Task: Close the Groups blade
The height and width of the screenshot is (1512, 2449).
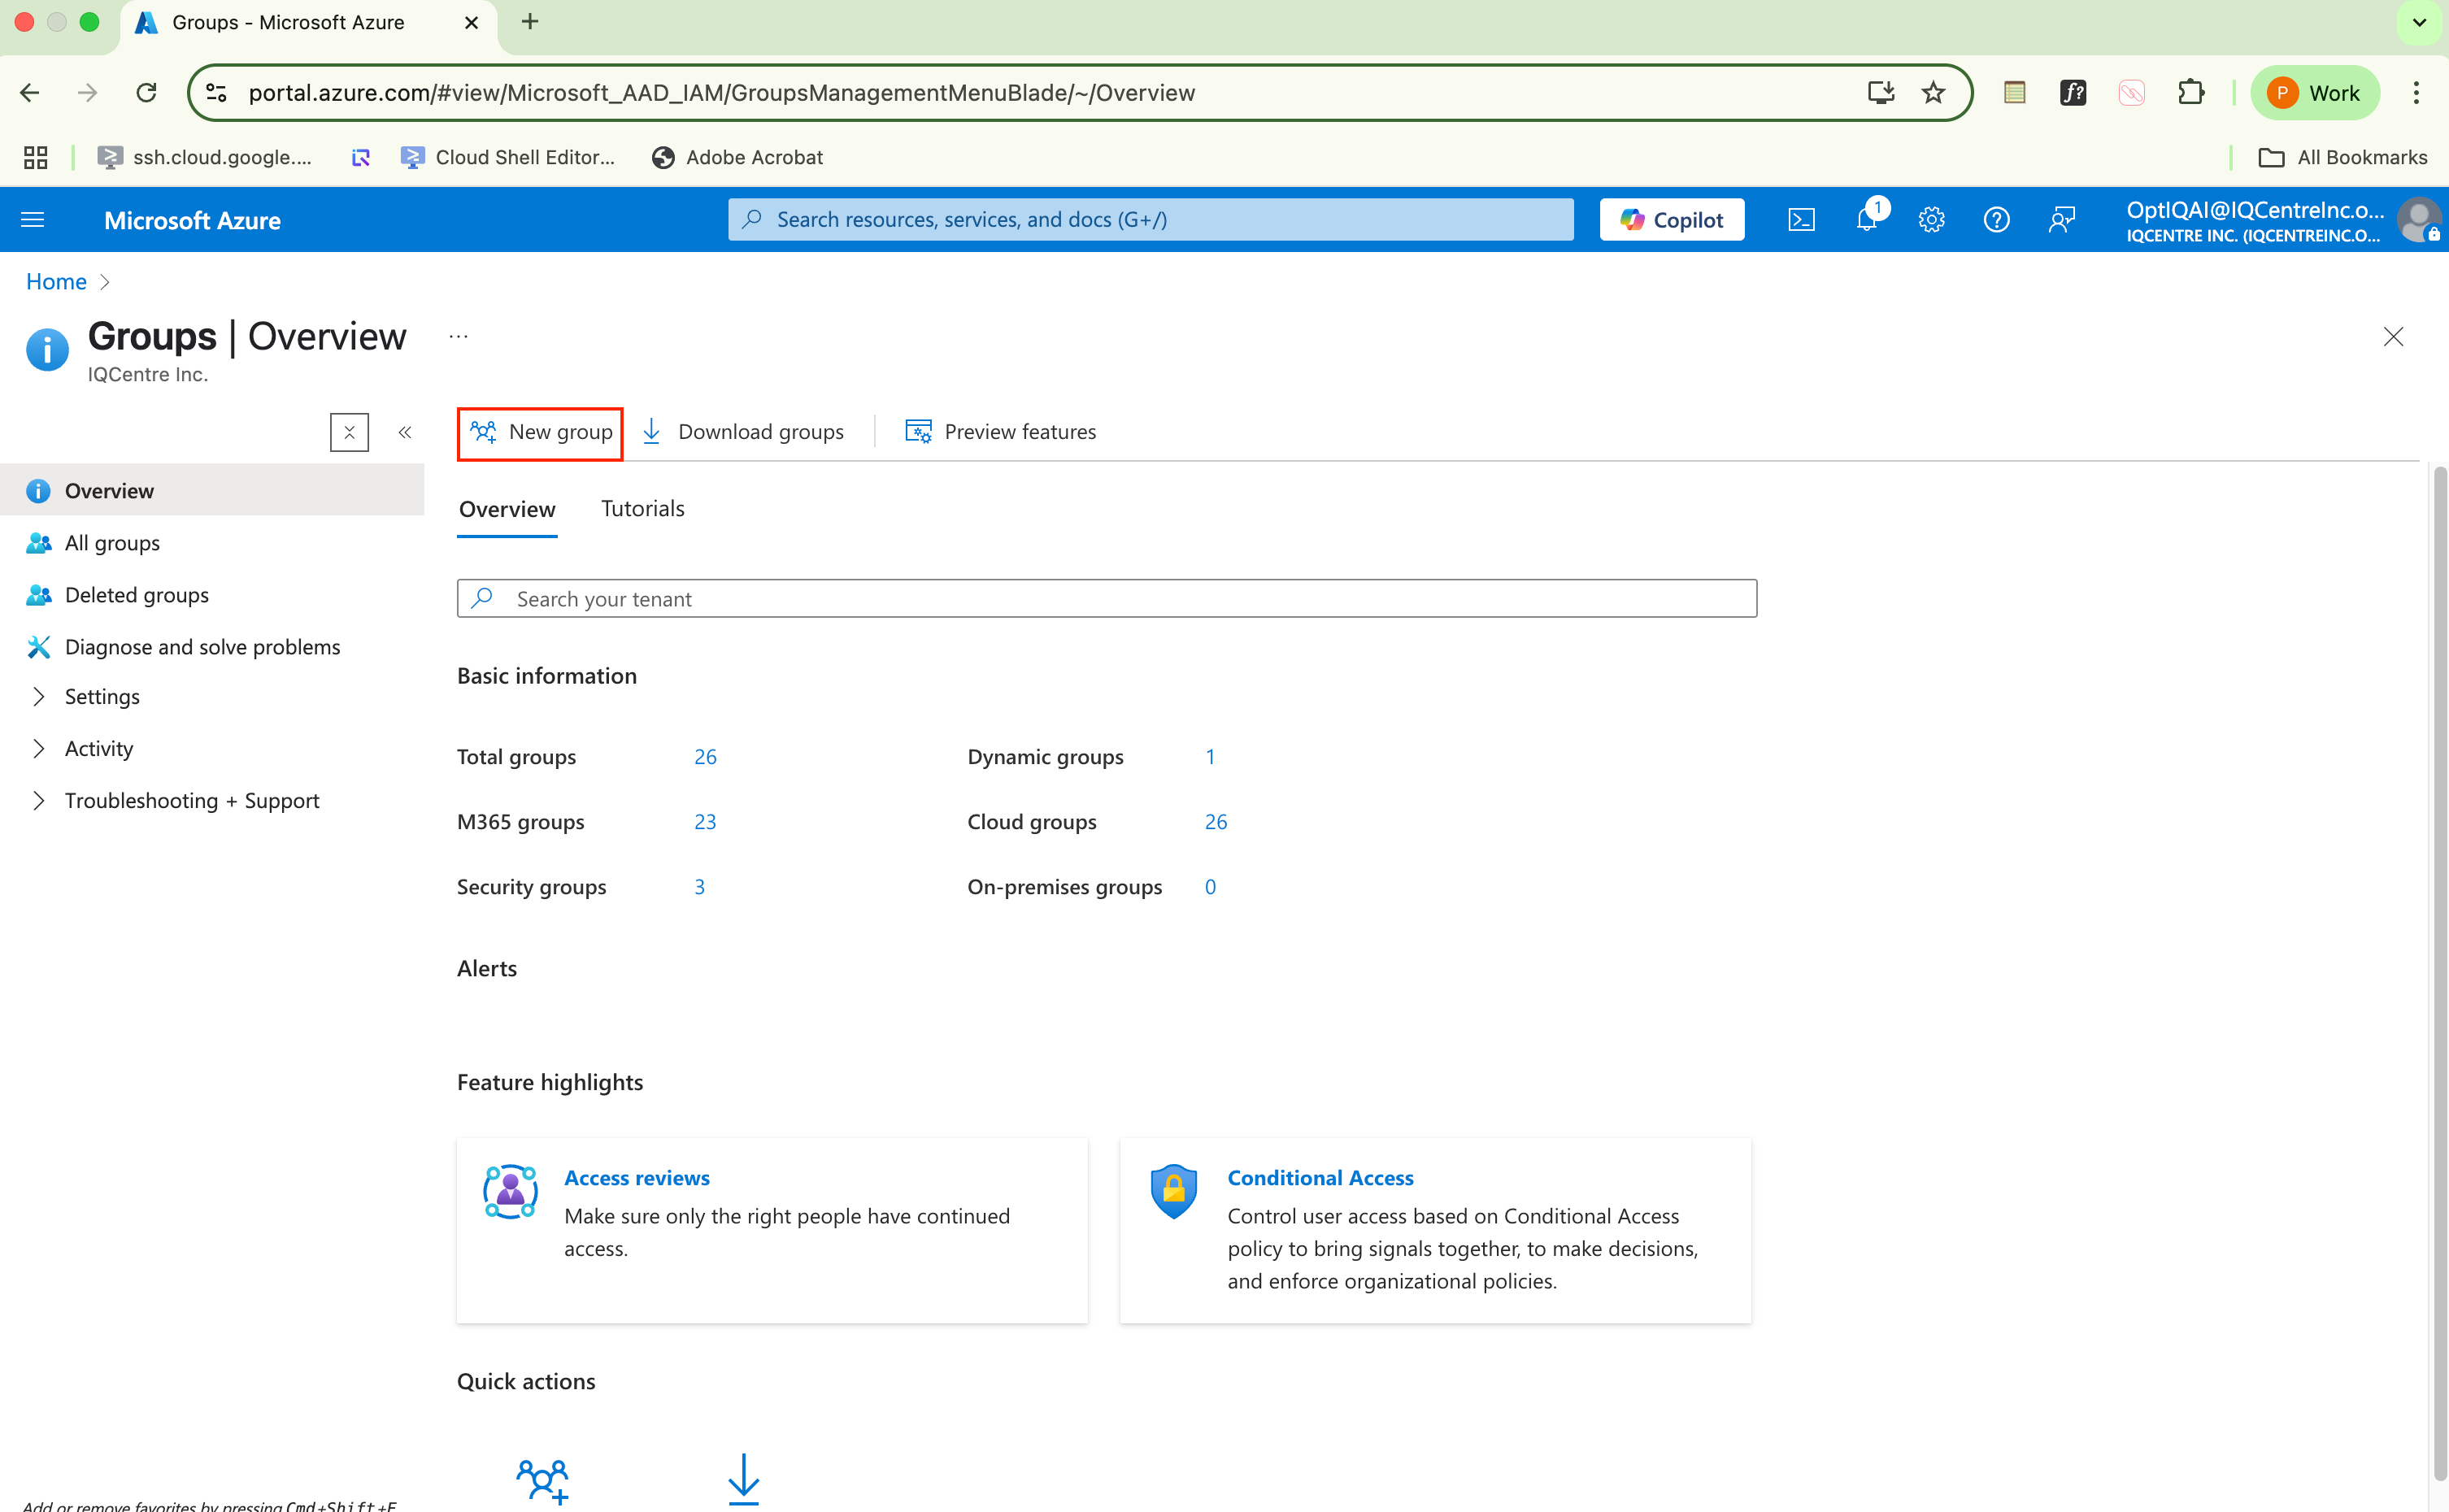Action: click(2392, 337)
